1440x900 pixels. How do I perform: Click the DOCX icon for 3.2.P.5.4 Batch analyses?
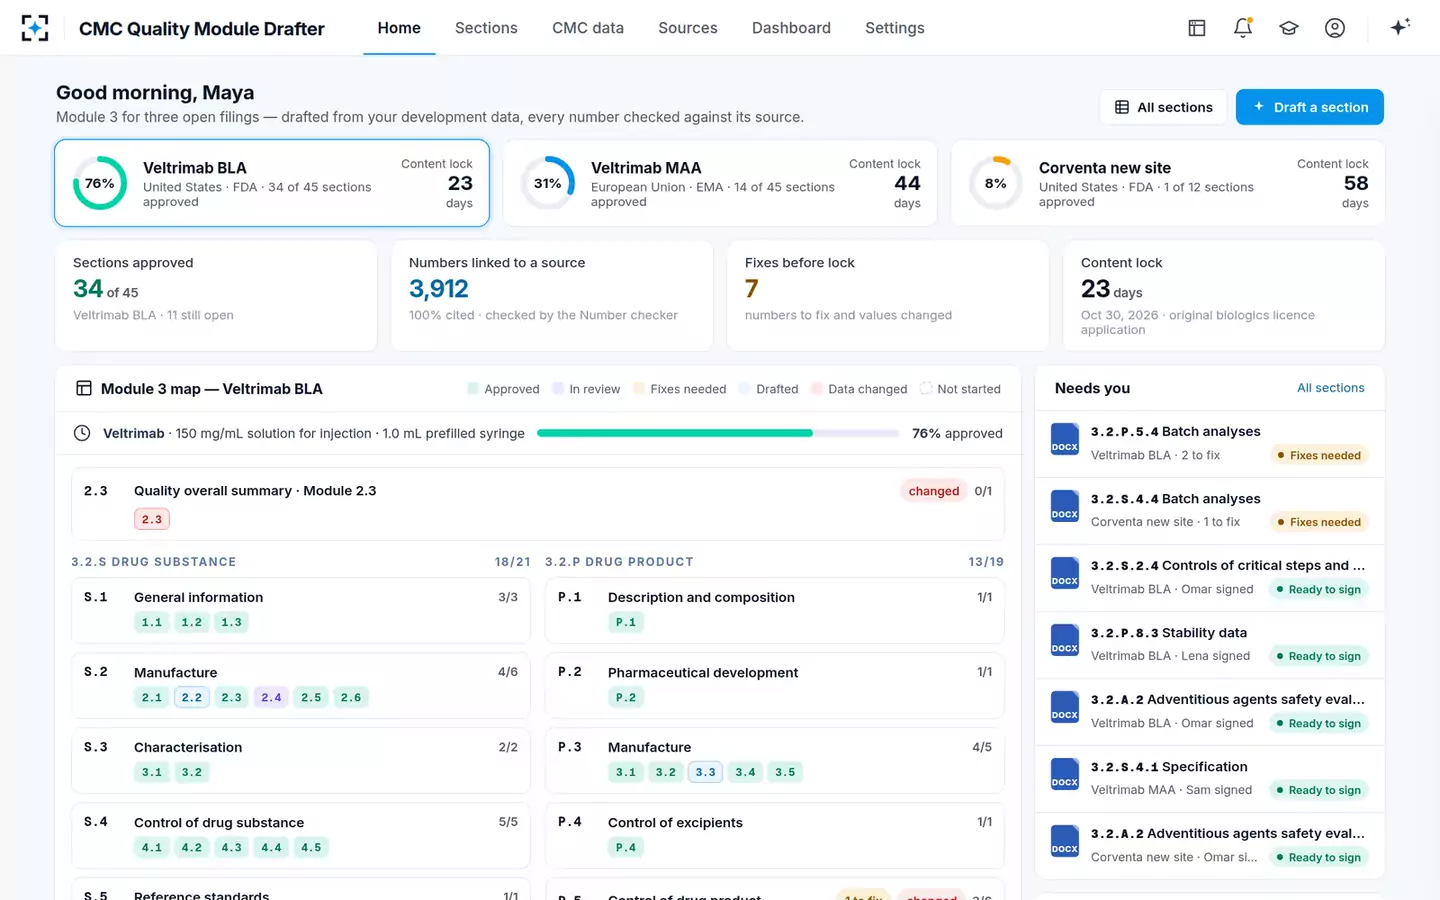click(1065, 439)
